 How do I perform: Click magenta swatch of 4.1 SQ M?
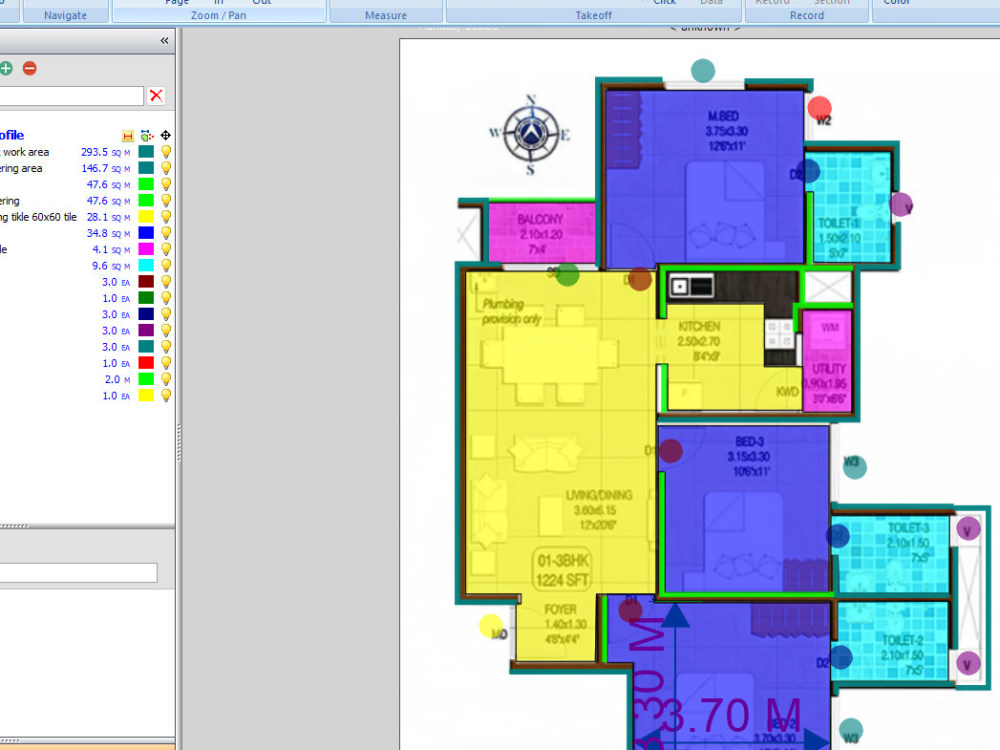click(146, 249)
